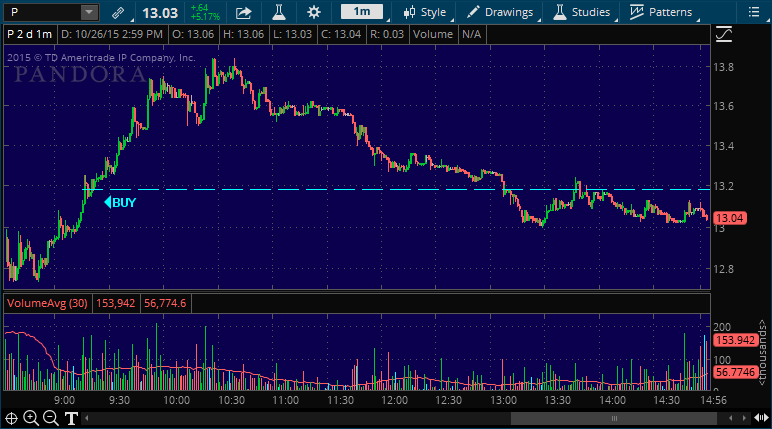Click the D: 10/26/15 2:59 PM field
The width and height of the screenshot is (772, 429).
112,34
